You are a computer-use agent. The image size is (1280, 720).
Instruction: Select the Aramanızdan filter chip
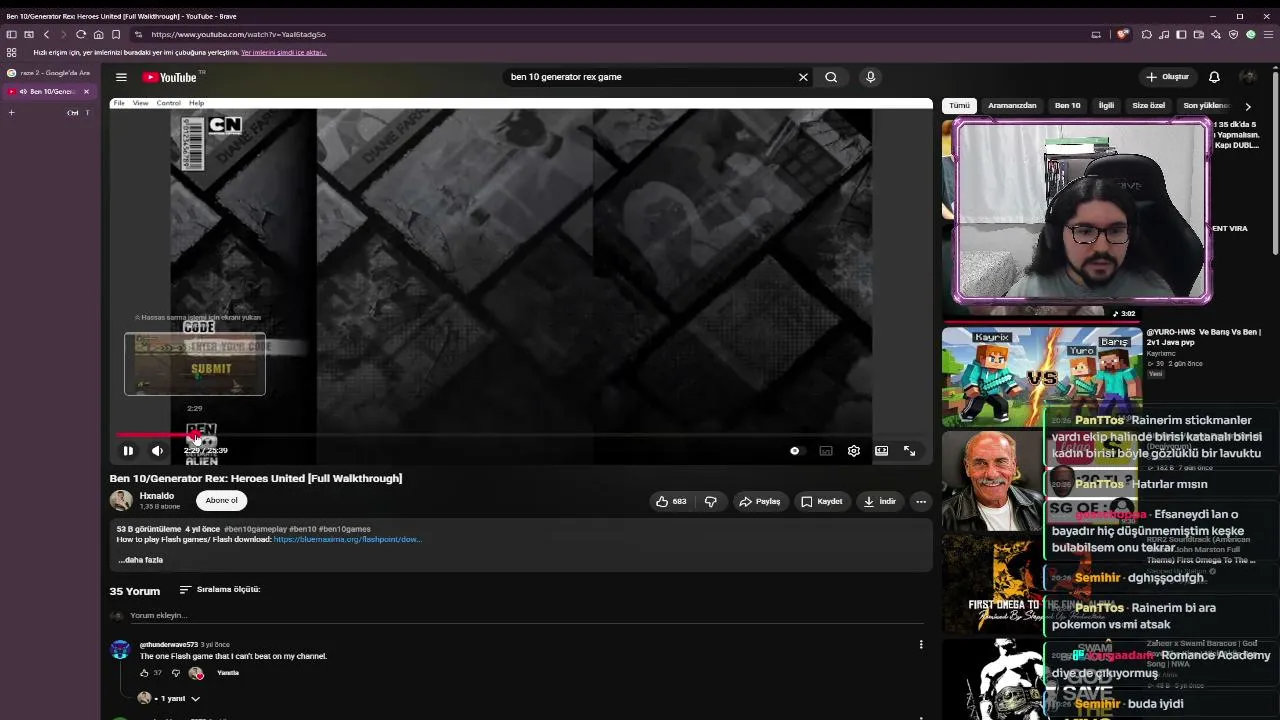click(x=1012, y=105)
